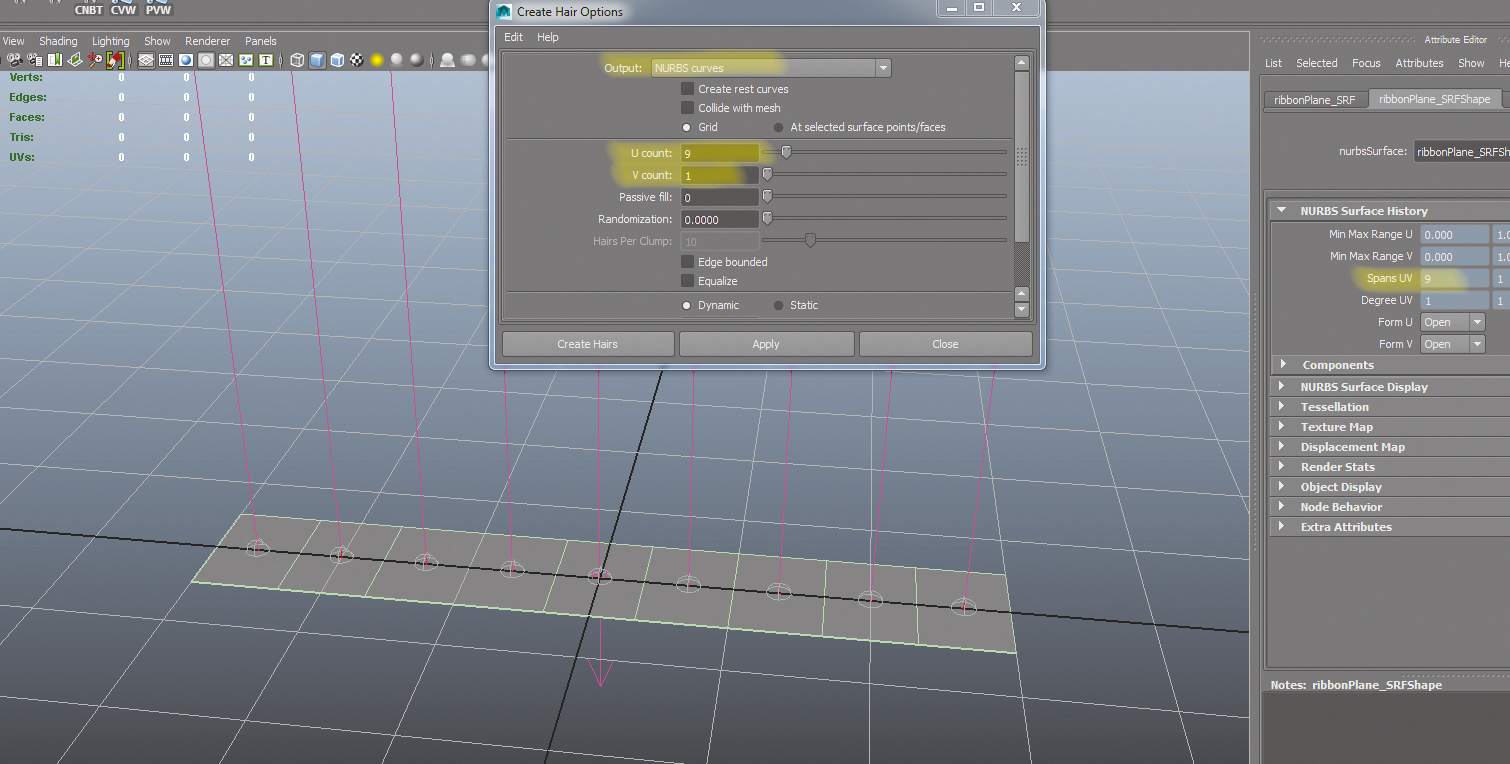This screenshot has height=764, width=1510.
Task: Click the Close button in hair options
Action: [x=945, y=344]
